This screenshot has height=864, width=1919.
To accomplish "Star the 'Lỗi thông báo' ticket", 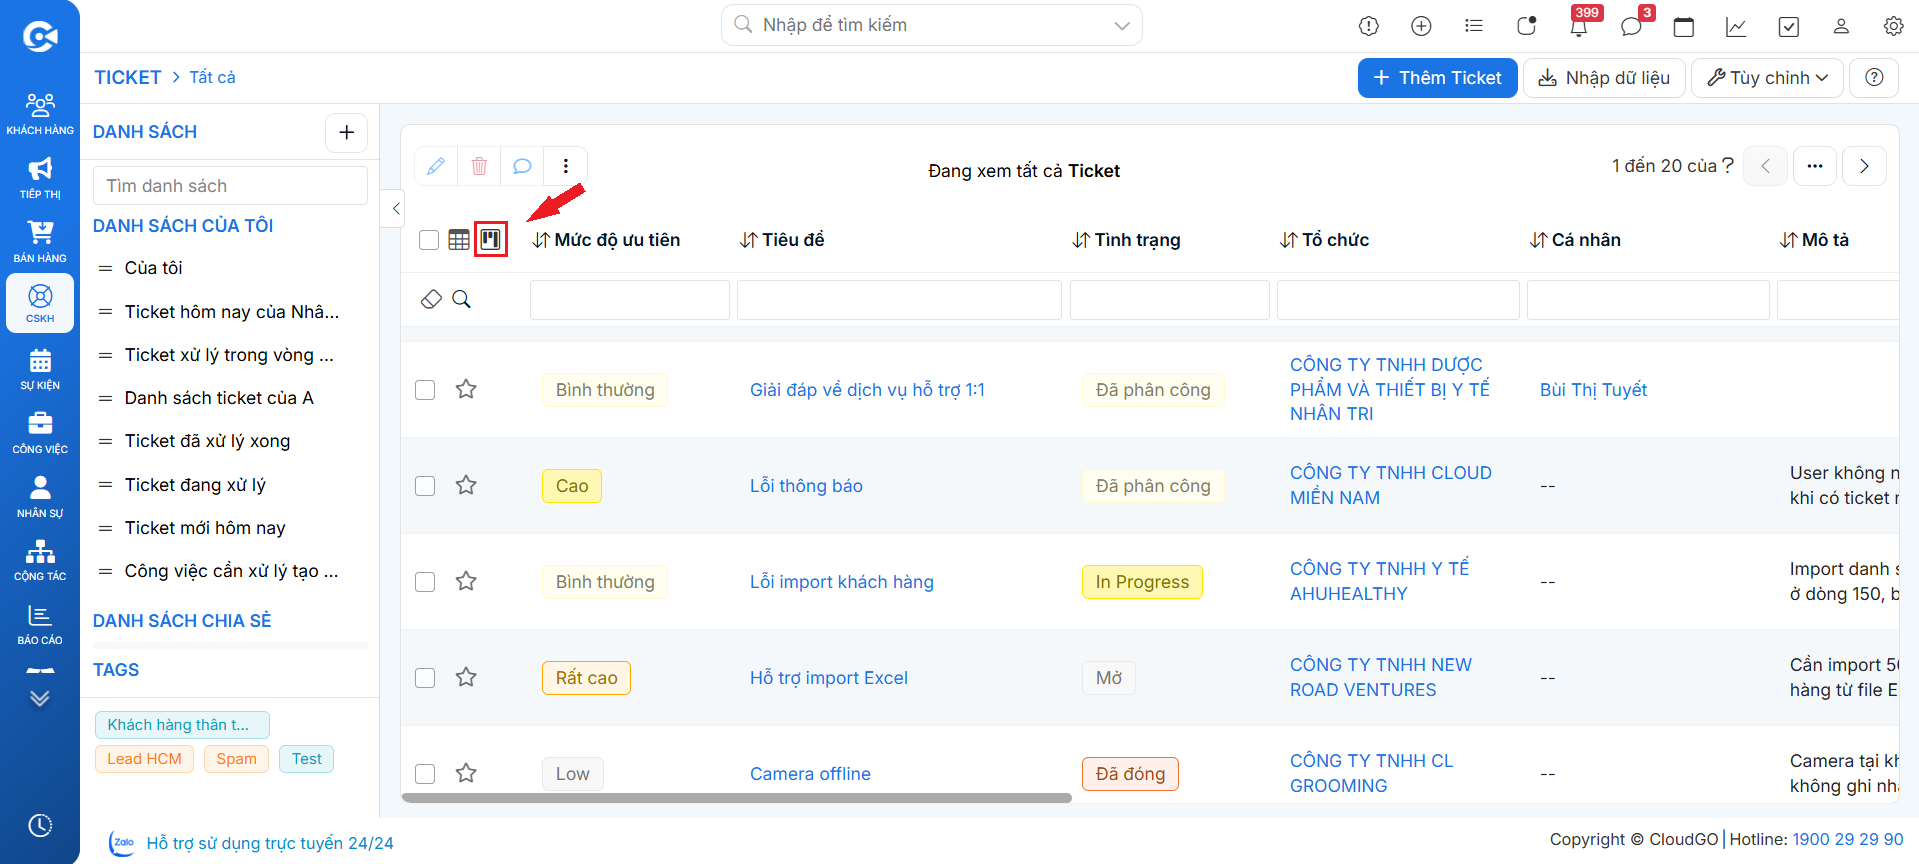I will [x=466, y=485].
